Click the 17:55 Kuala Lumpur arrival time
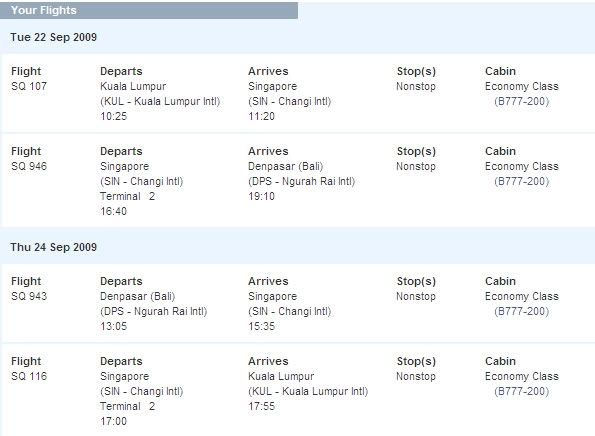Screen dimensions: 595x436 pos(261,406)
